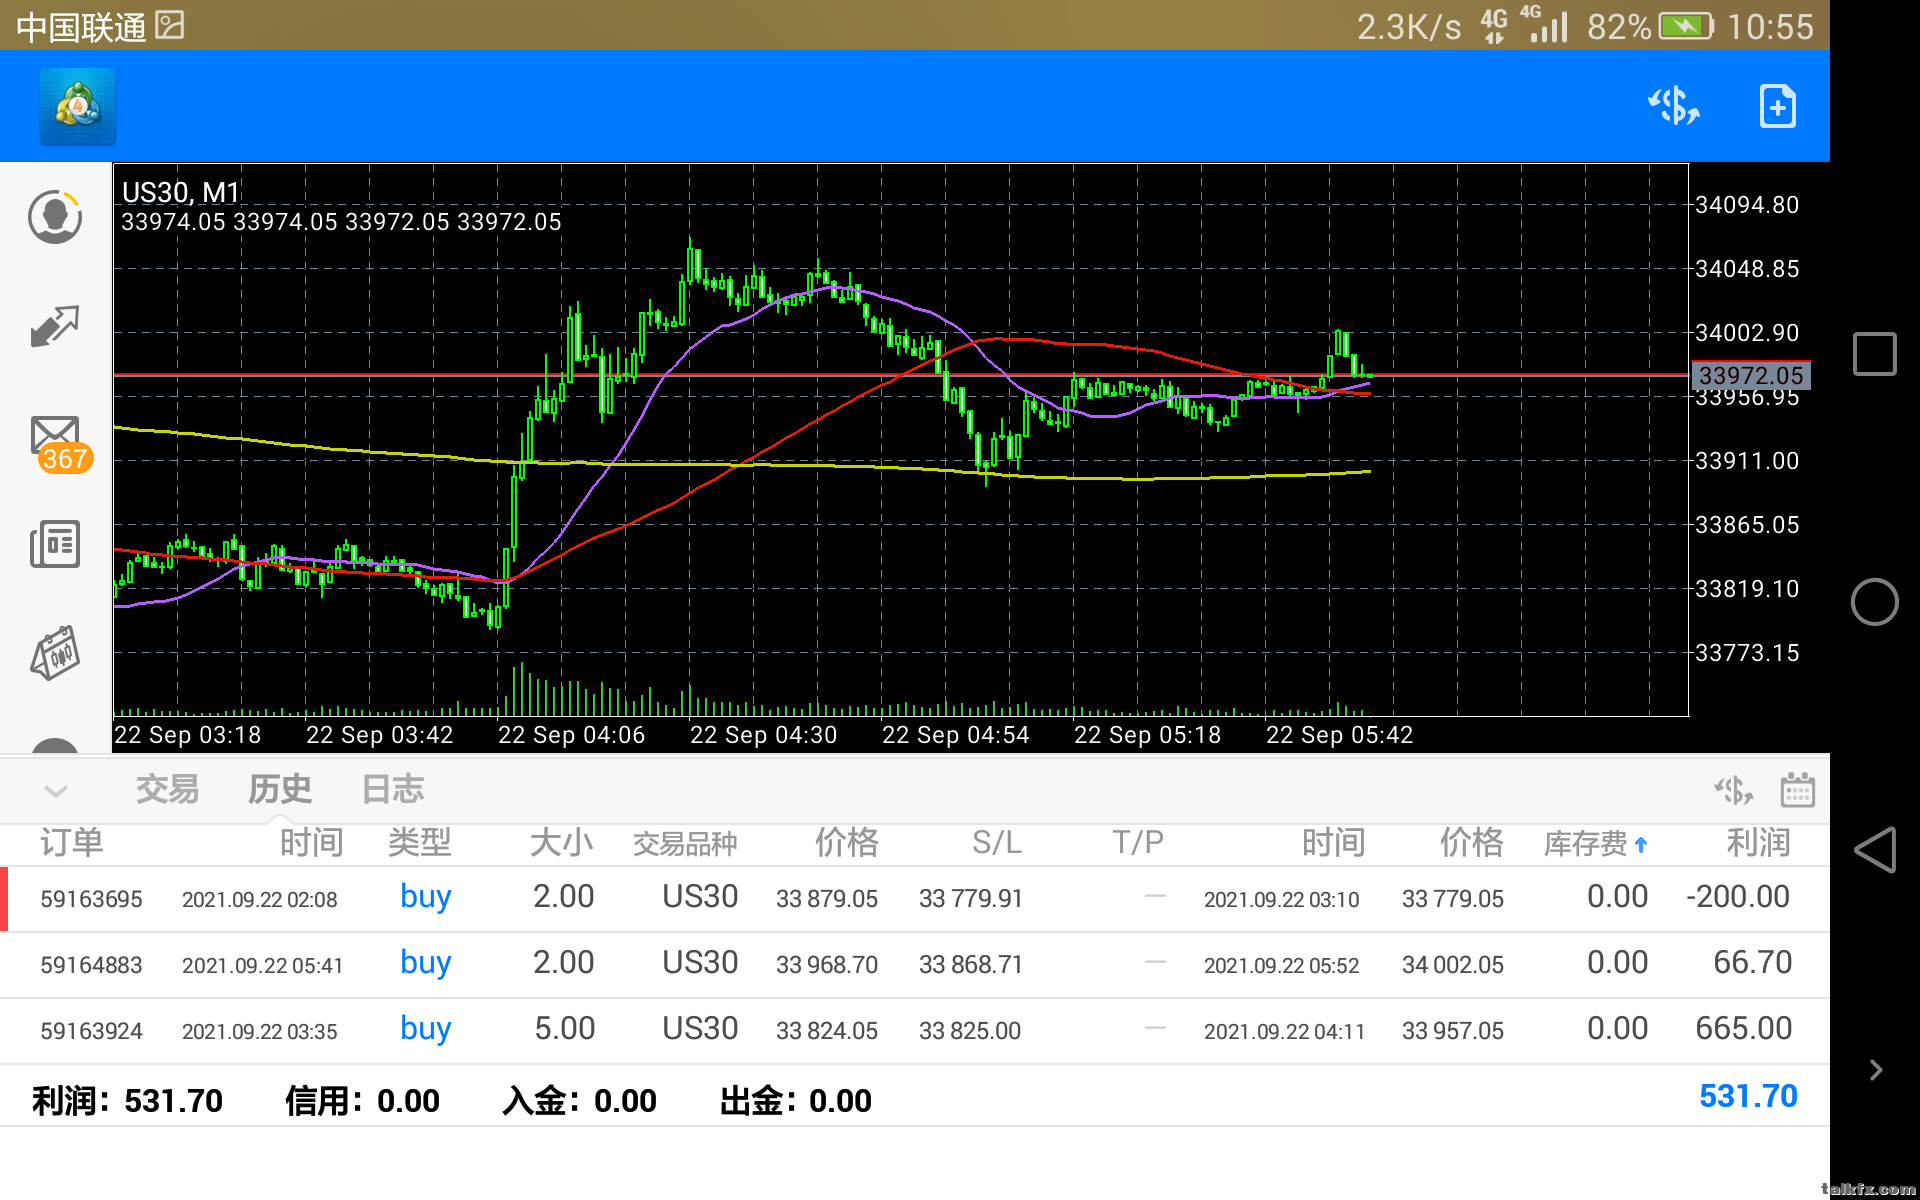Select order 59163924 row

tap(915, 1030)
